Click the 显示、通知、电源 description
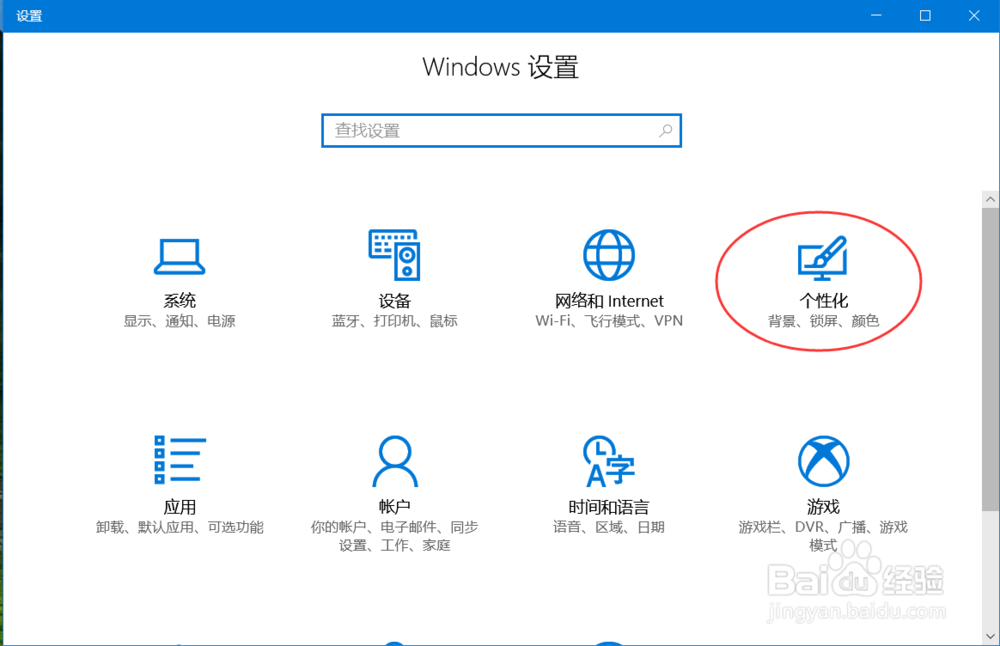The height and width of the screenshot is (646, 1000). [x=179, y=321]
